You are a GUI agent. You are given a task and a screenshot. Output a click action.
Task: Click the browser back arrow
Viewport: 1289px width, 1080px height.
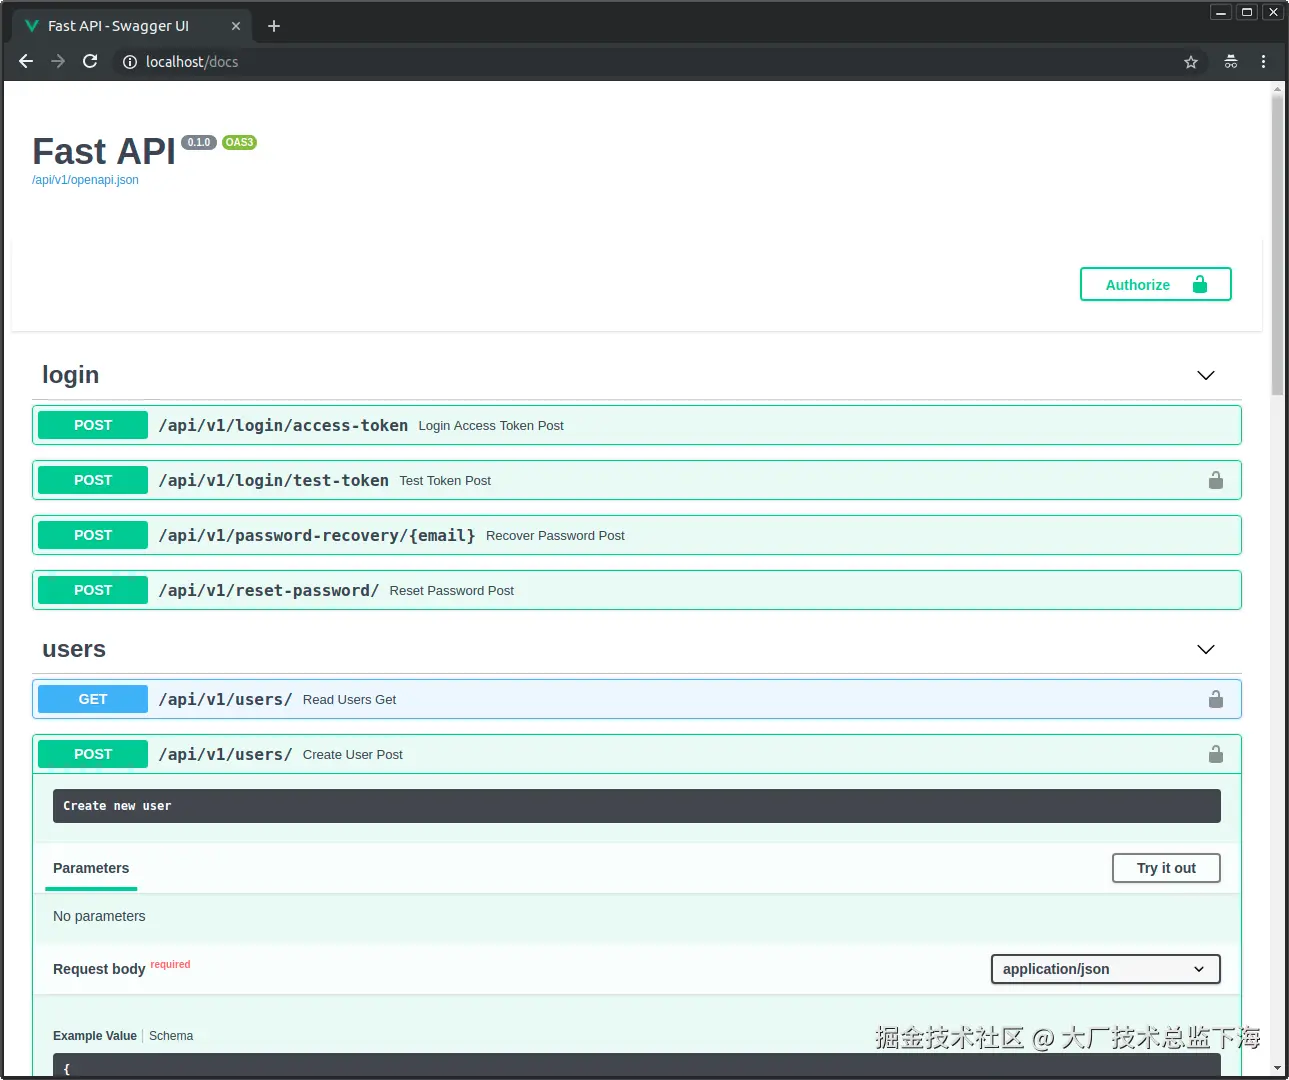click(26, 61)
